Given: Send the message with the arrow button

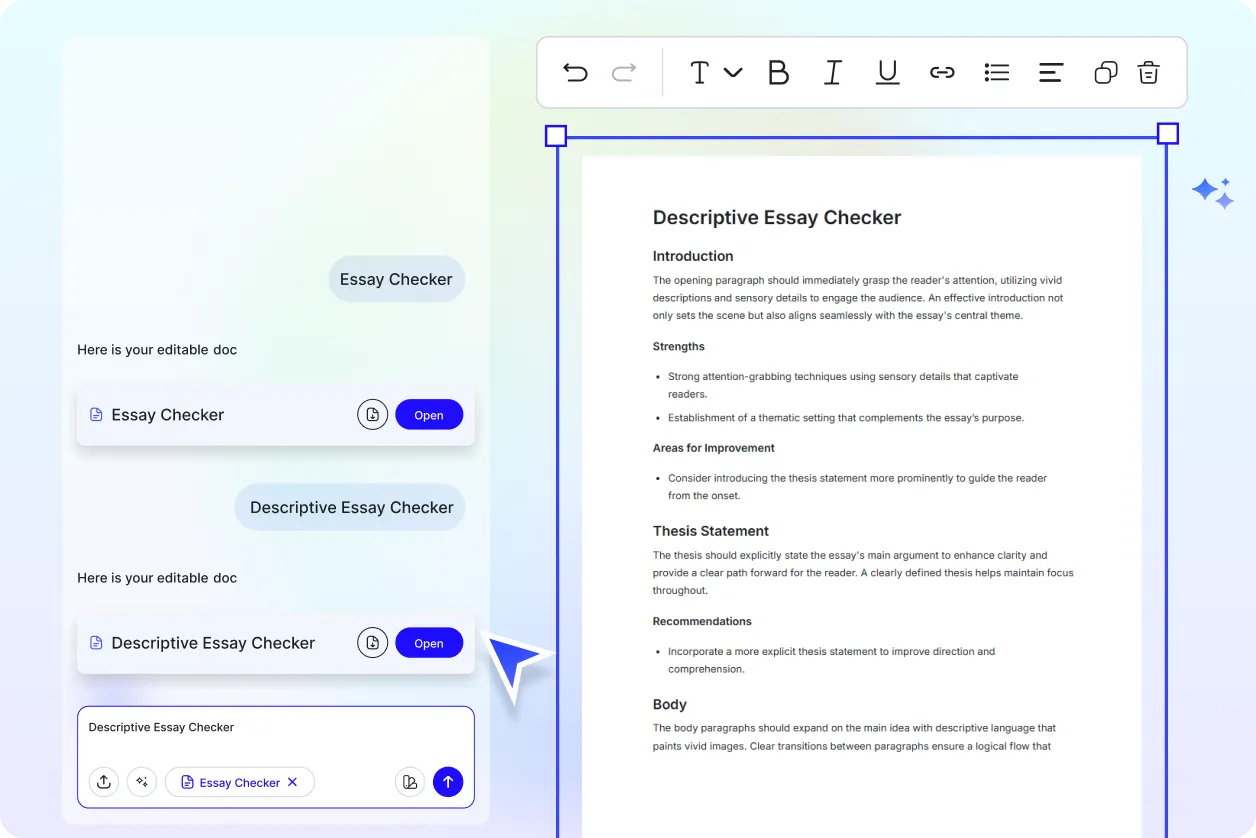Looking at the screenshot, I should 448,782.
